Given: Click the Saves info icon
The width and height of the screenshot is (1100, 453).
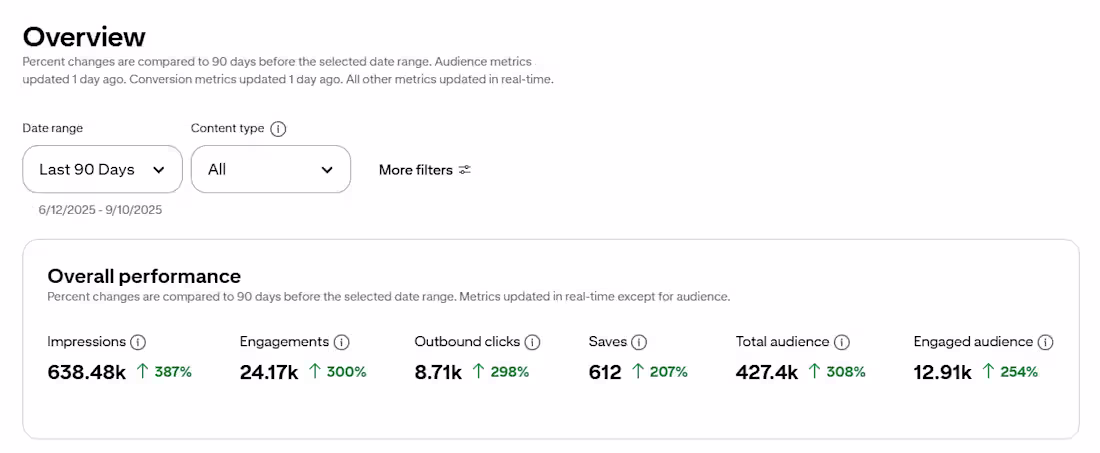Looking at the screenshot, I should 640,342.
